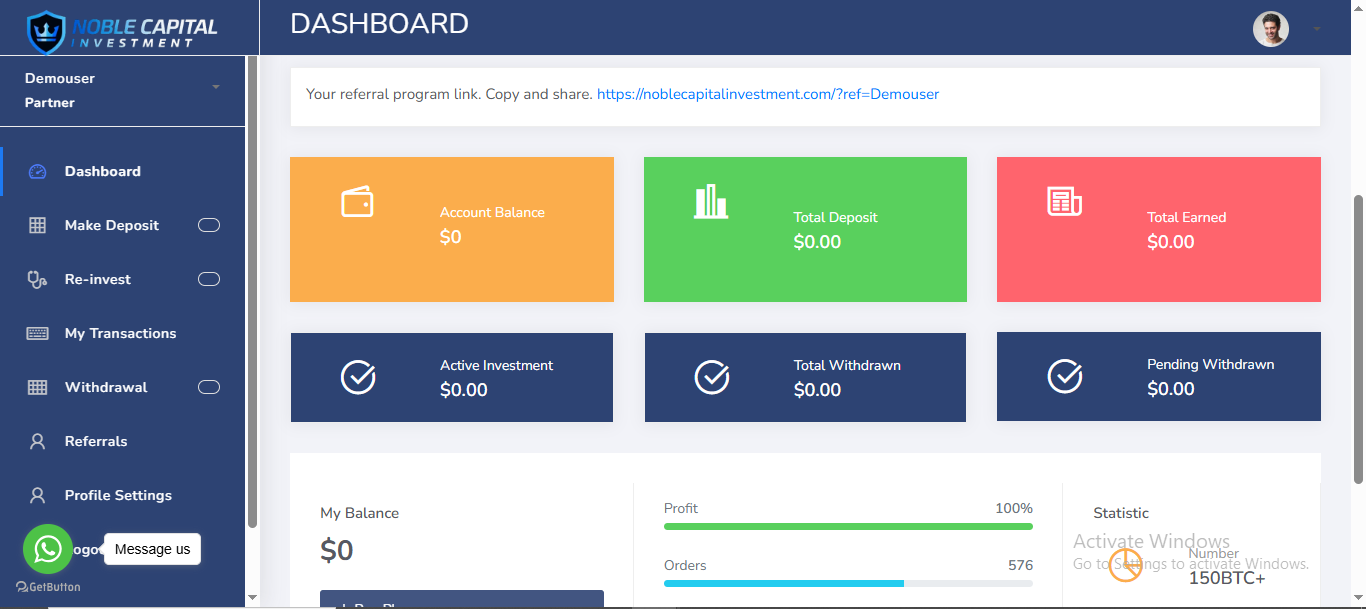This screenshot has height=609, width=1366.
Task: Click the Orders count 576
Action: click(x=1020, y=565)
